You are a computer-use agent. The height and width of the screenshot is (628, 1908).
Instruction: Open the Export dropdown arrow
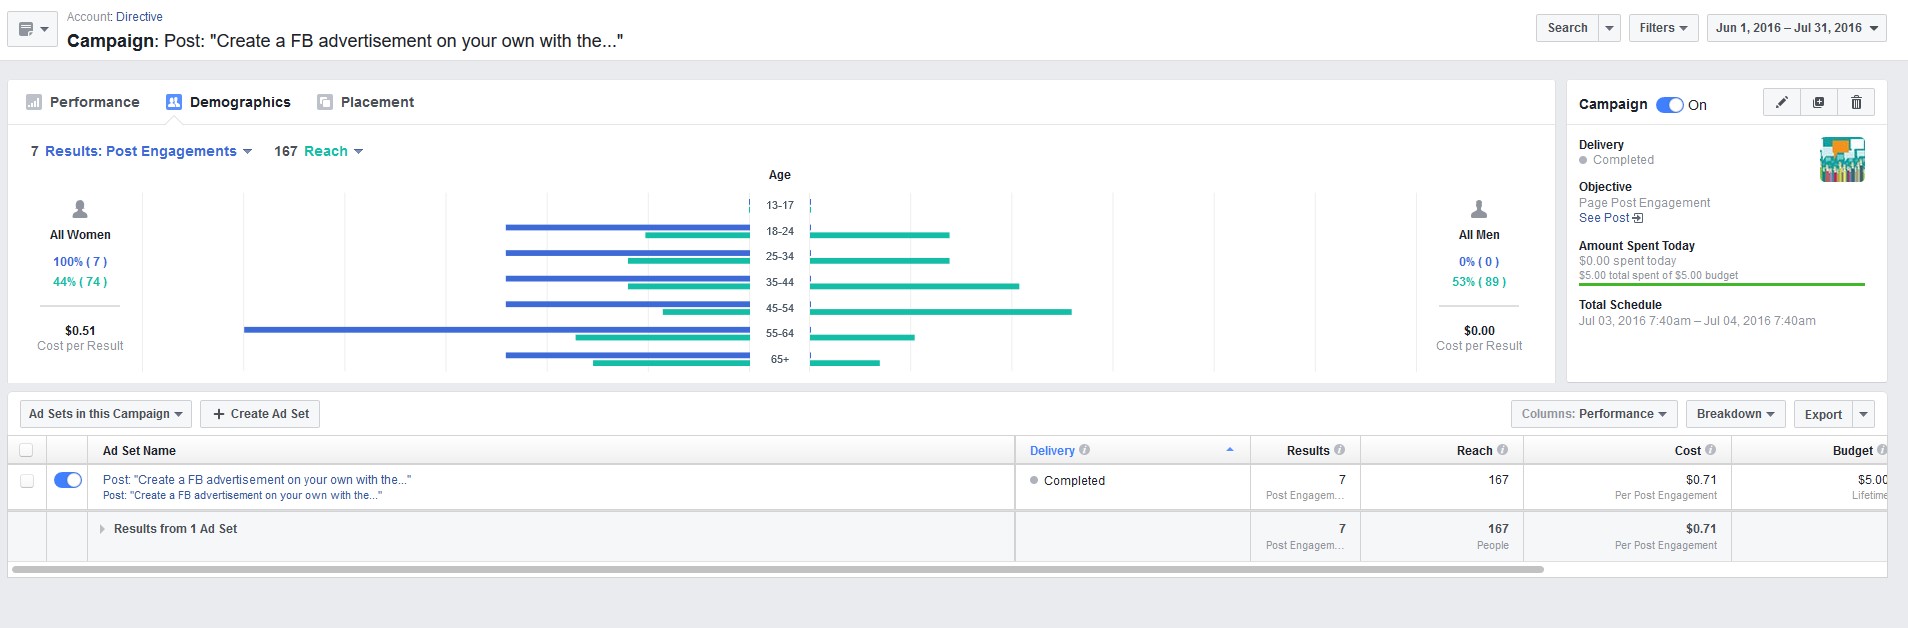[x=1863, y=414]
